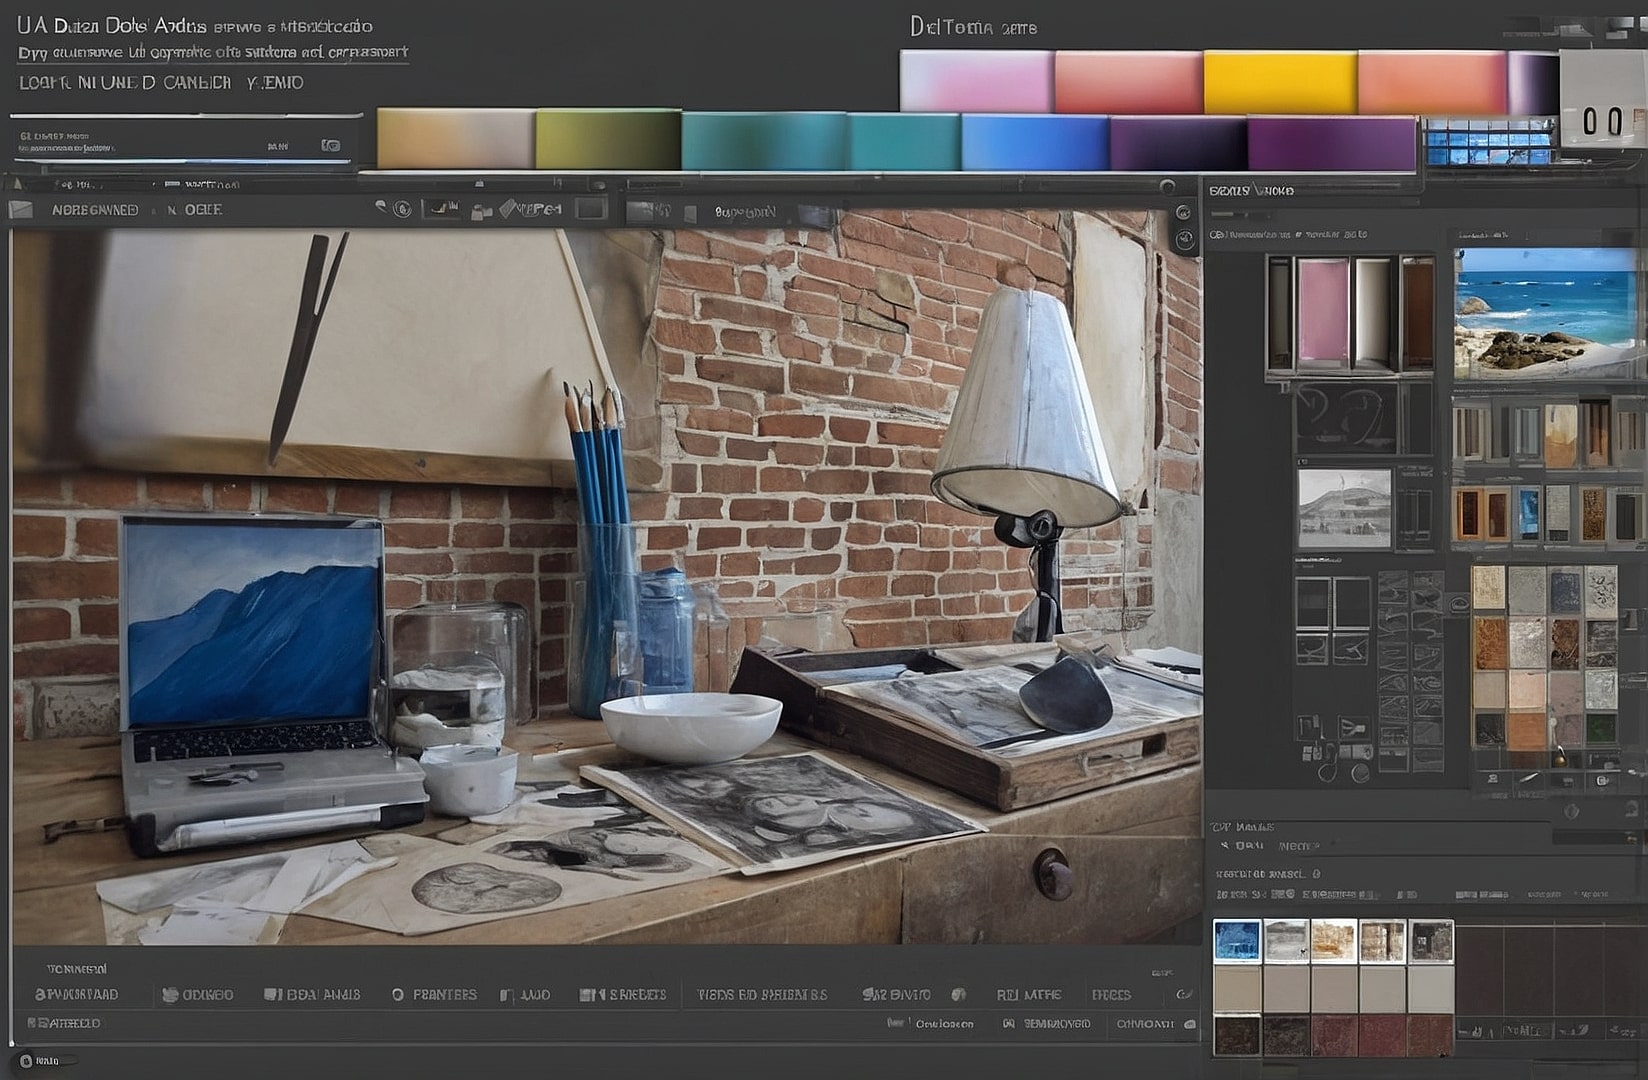This screenshot has height=1080, width=1648.
Task: Choose the olive green swatch in lower strip
Action: (x=608, y=139)
